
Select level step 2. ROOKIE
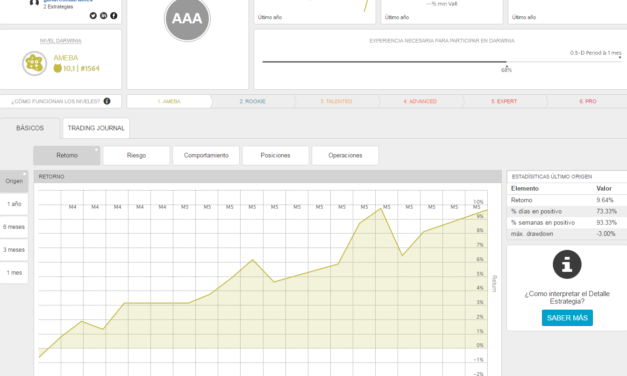pos(253,102)
